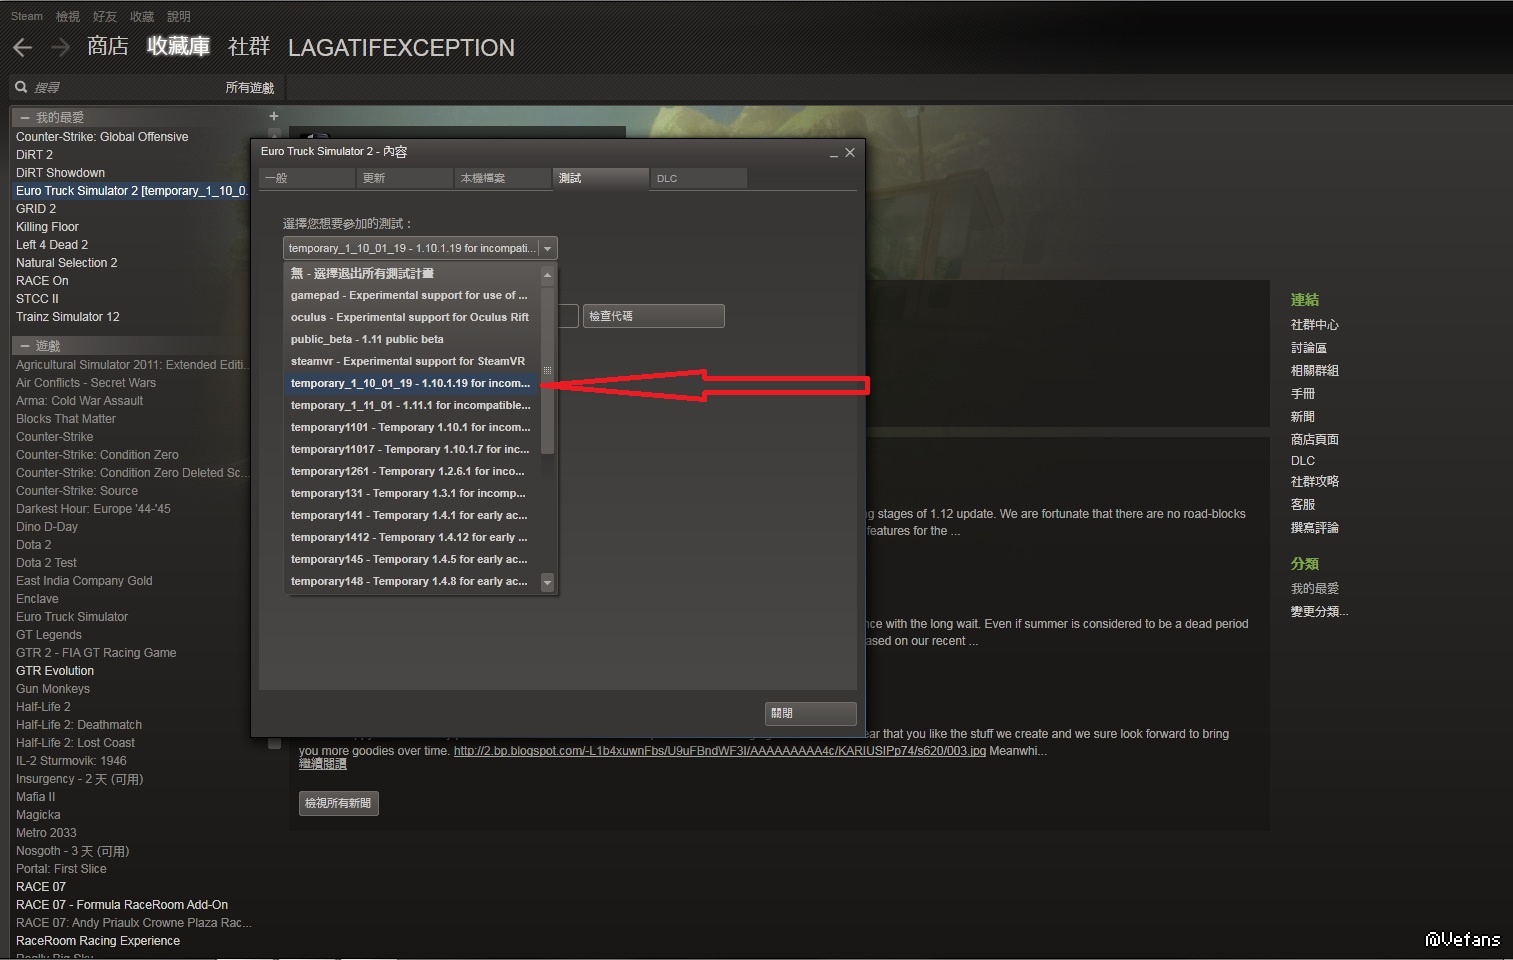Click the plus icon beside the favorites header
Screen dimensions: 1513x960
[274, 116]
